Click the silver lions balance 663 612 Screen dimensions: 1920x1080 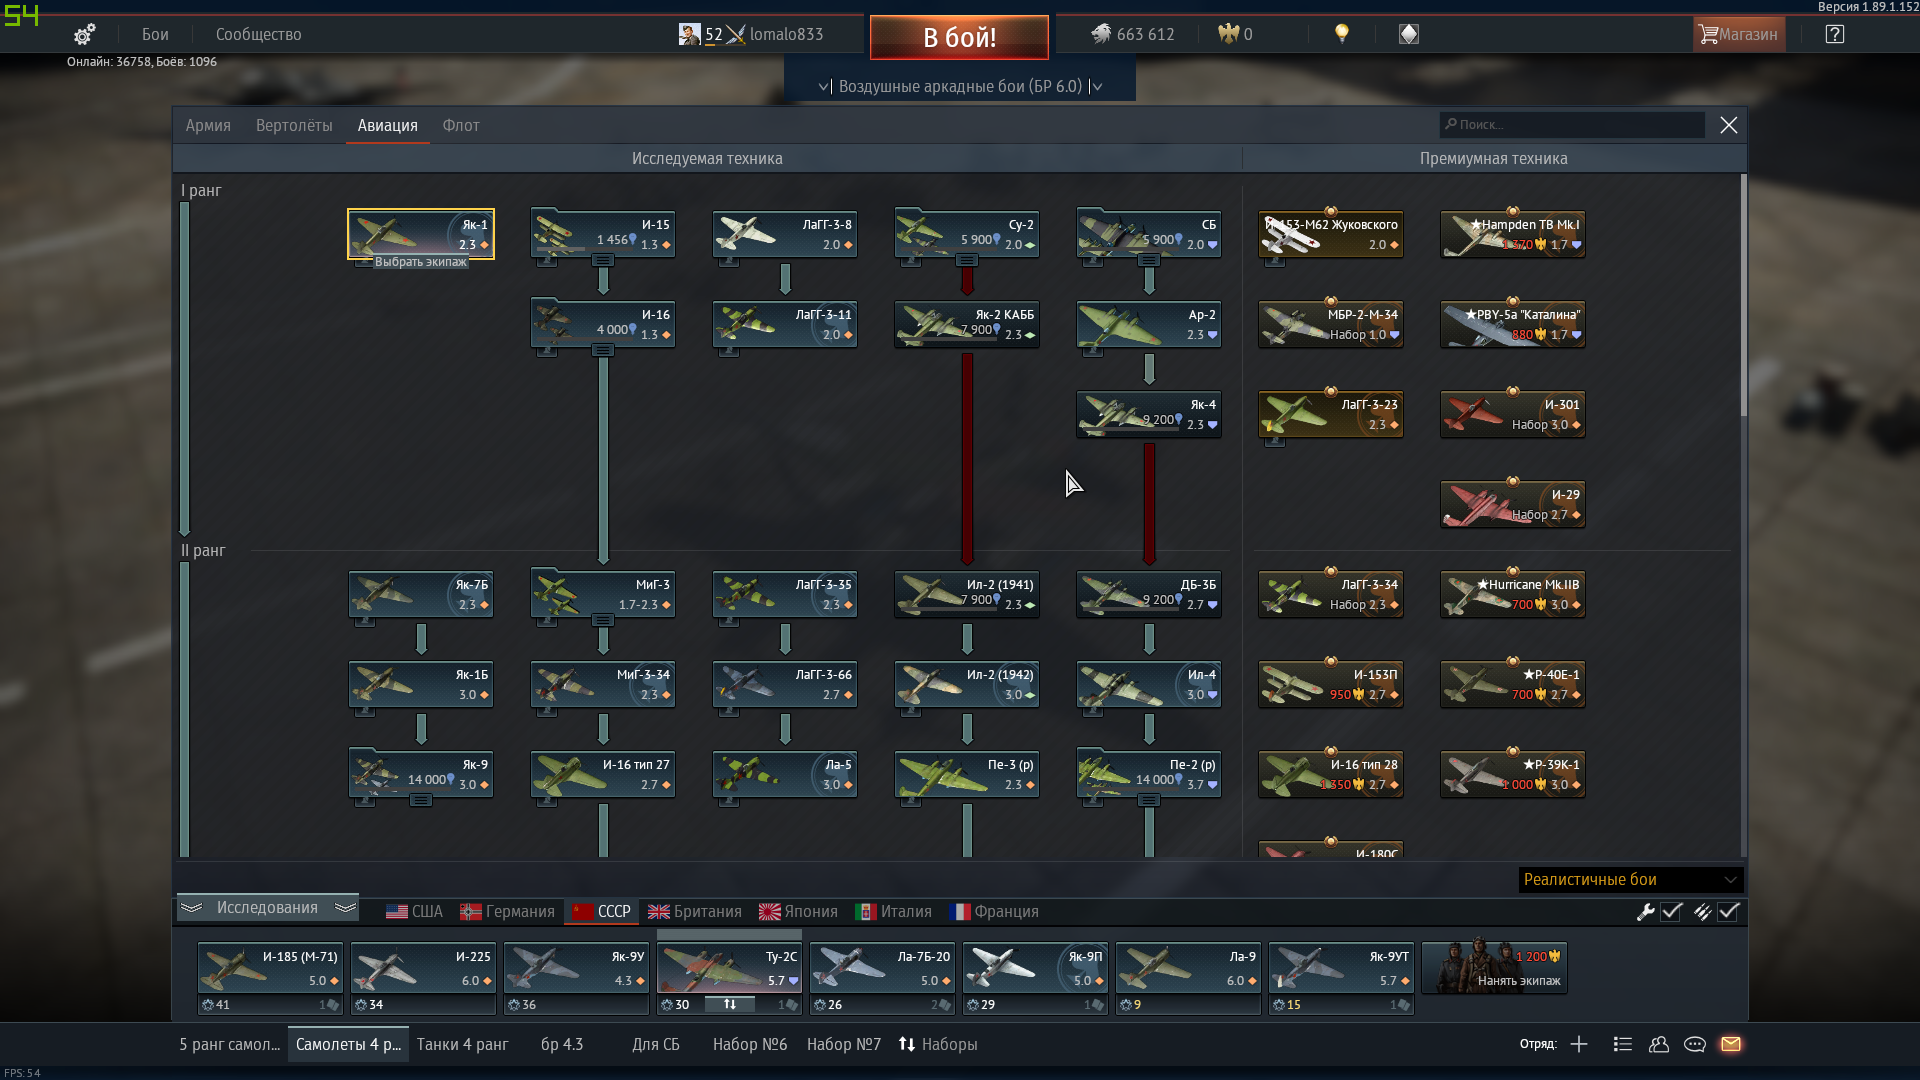point(1132,34)
